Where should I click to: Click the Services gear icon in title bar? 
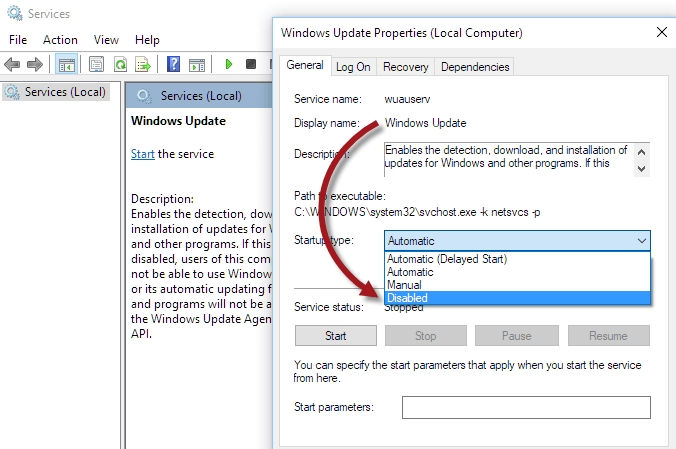[x=15, y=13]
